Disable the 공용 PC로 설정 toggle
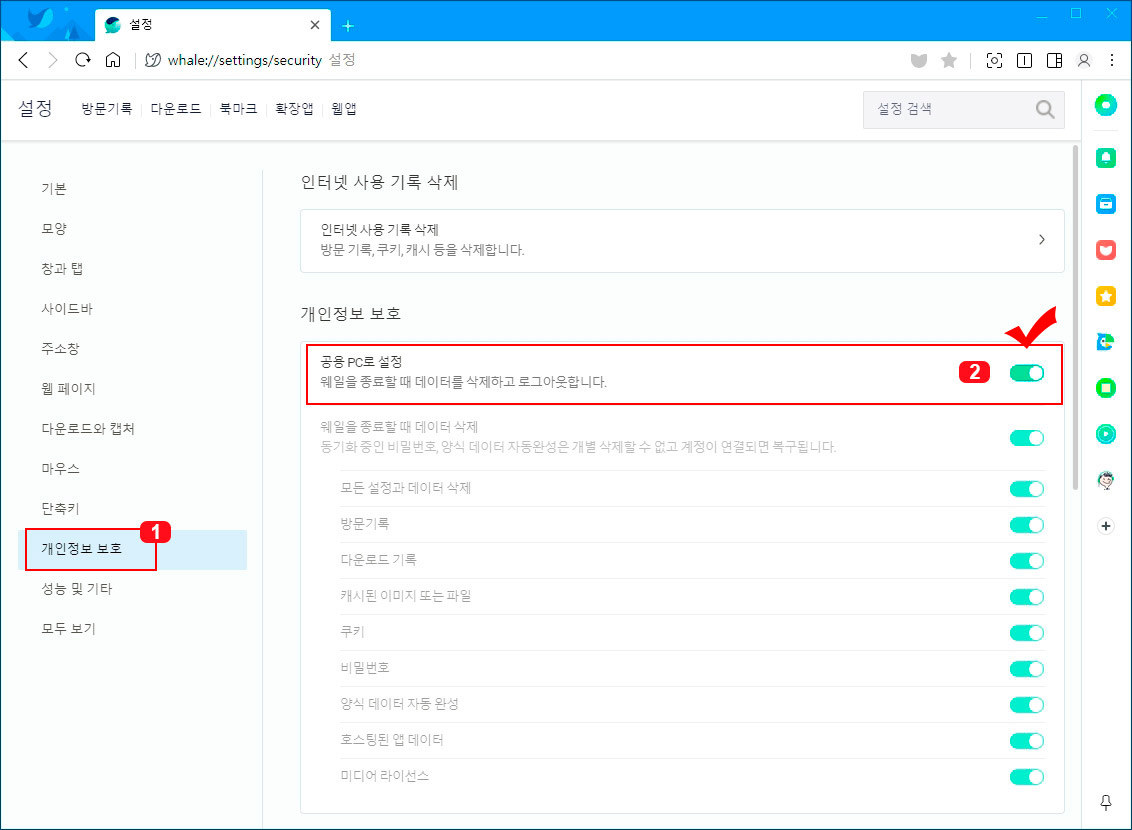Screen dimensions: 1132x830 pyautogui.click(x=1027, y=372)
